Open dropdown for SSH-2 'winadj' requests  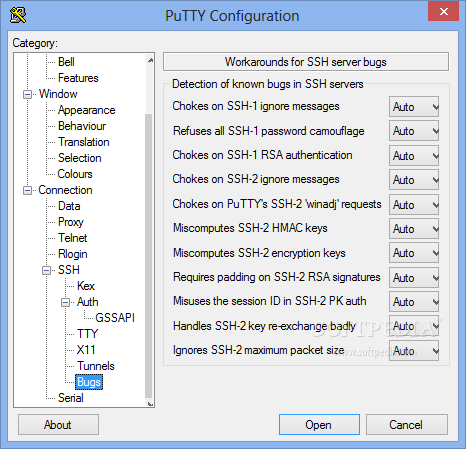click(x=414, y=205)
